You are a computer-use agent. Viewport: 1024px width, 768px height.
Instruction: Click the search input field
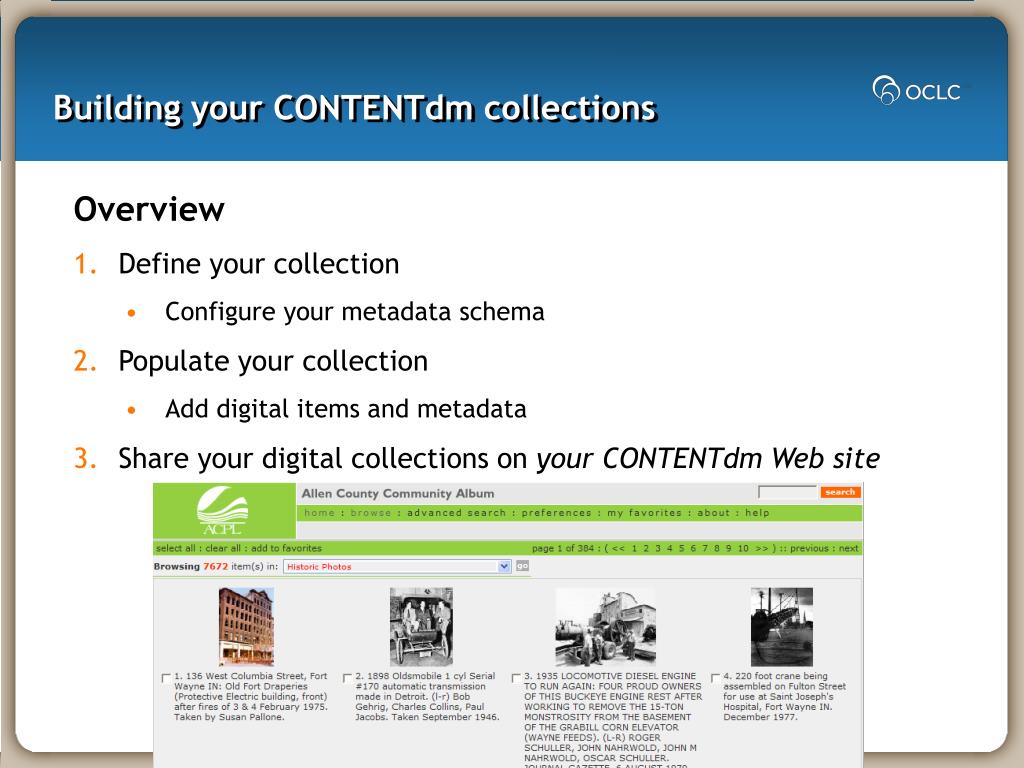click(x=787, y=491)
